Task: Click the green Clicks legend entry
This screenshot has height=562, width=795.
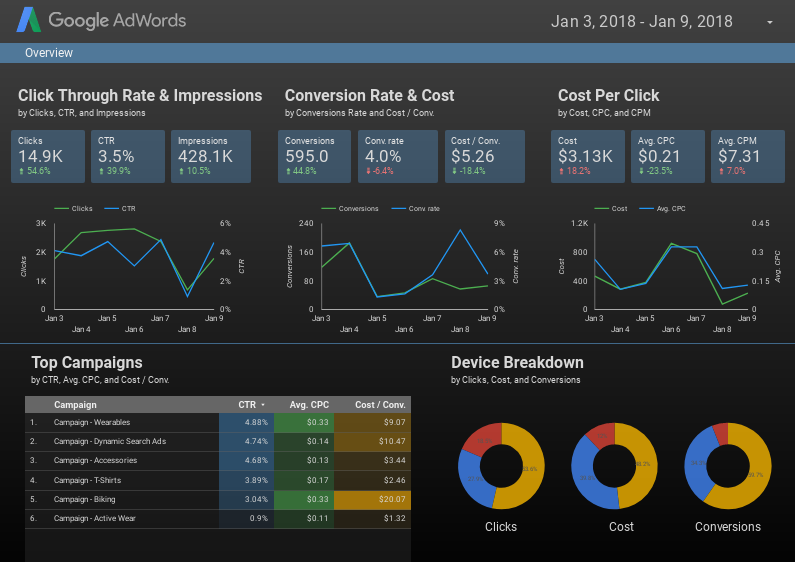Action: click(x=74, y=208)
